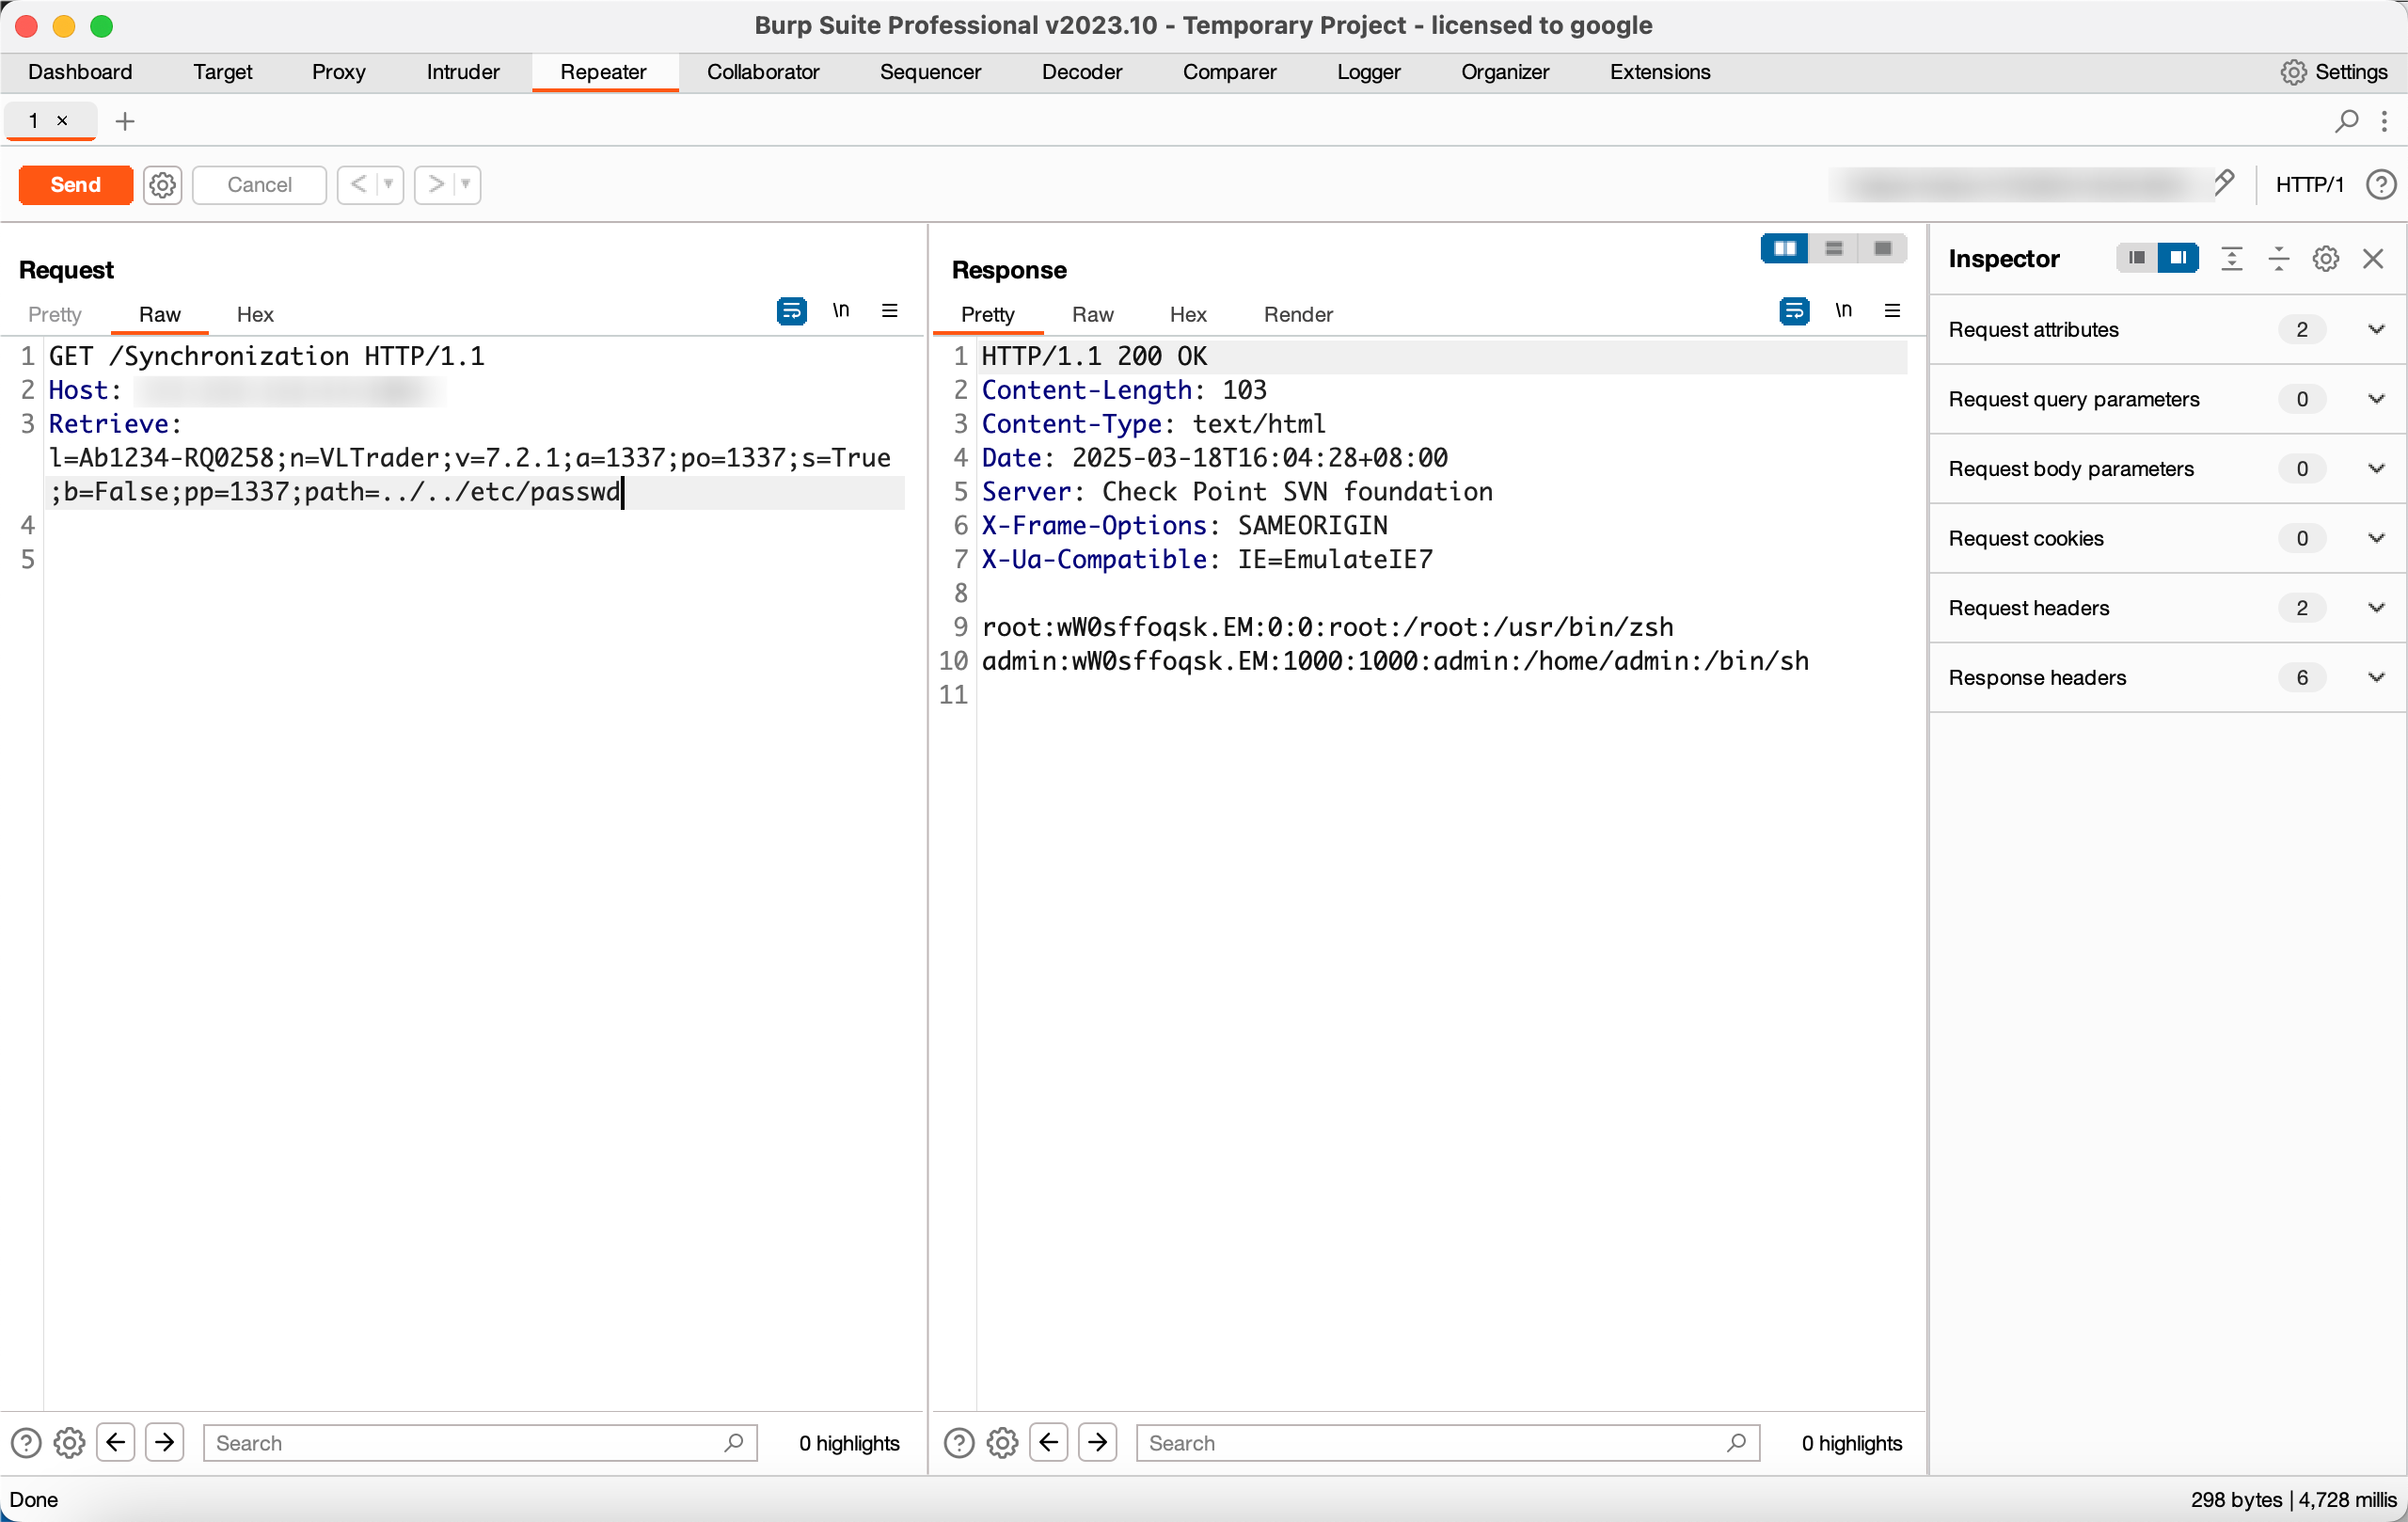Expand all Inspector sections

coord(2231,259)
